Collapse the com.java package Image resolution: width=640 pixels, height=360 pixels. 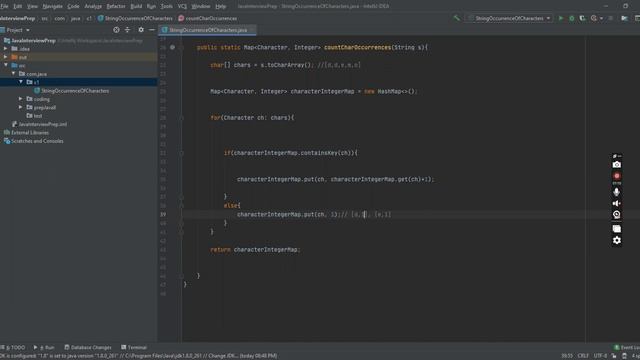coord(13,73)
